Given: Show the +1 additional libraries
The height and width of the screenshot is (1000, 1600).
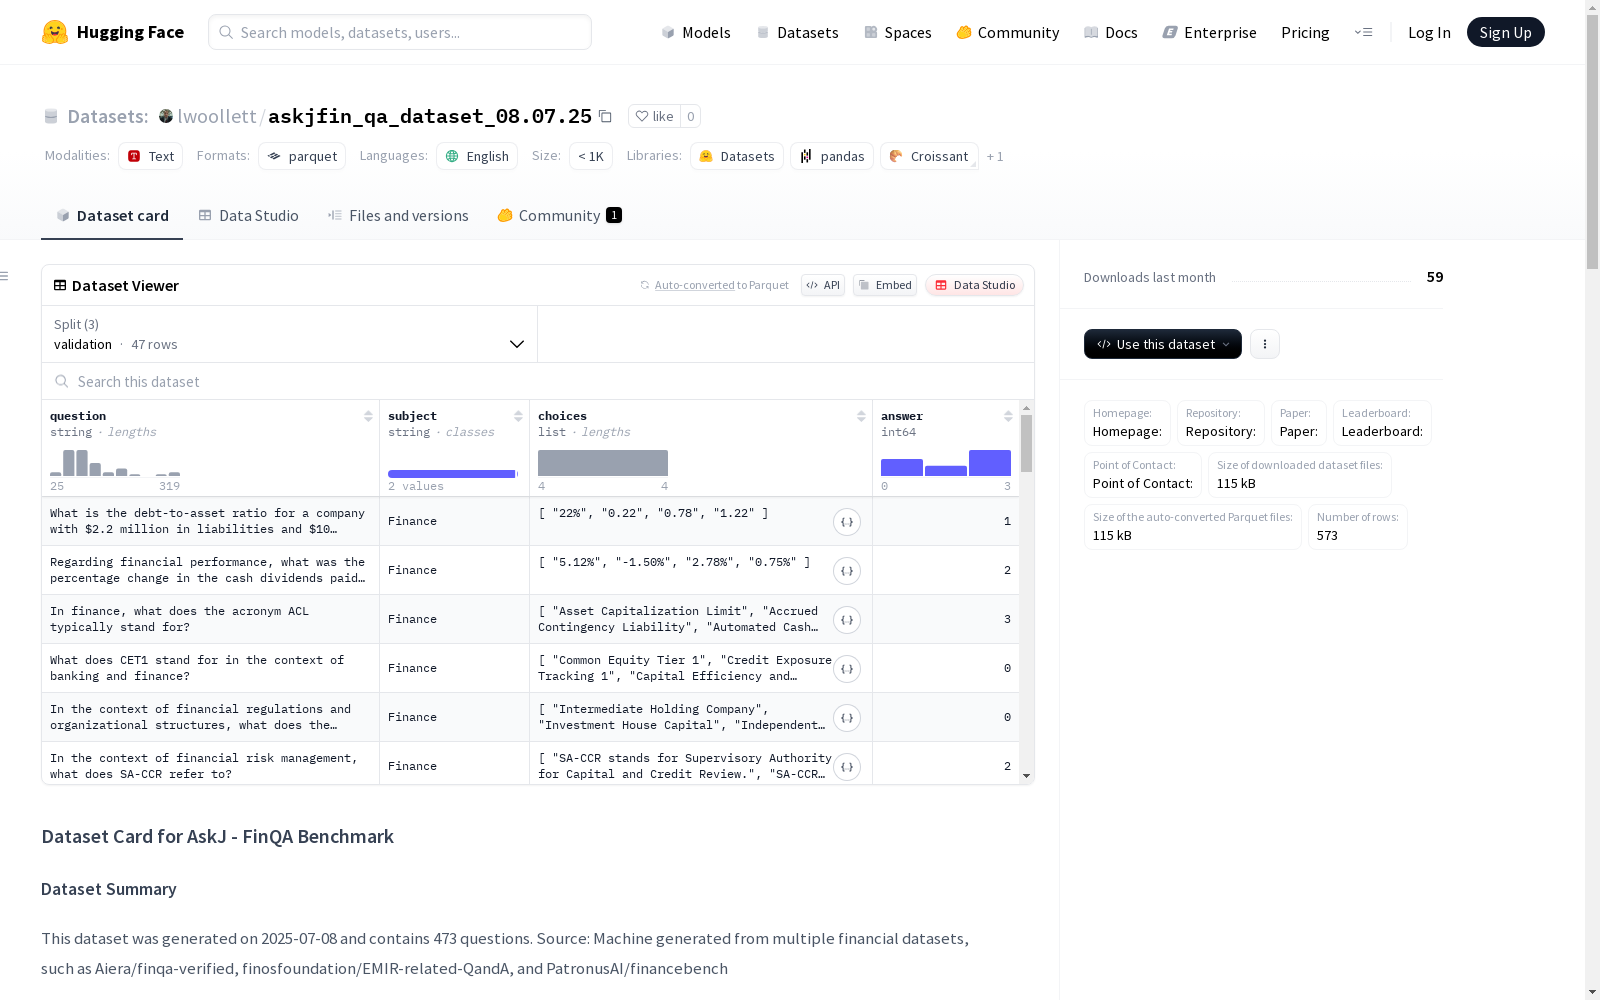Looking at the screenshot, I should [x=995, y=156].
